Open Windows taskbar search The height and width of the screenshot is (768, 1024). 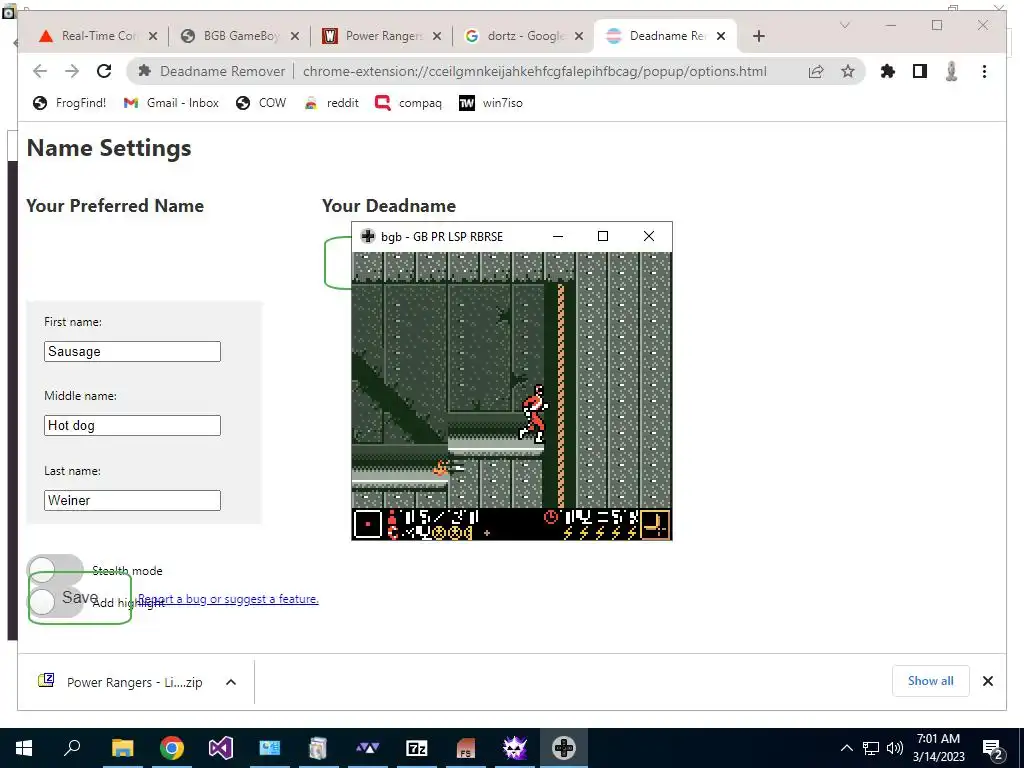72,748
